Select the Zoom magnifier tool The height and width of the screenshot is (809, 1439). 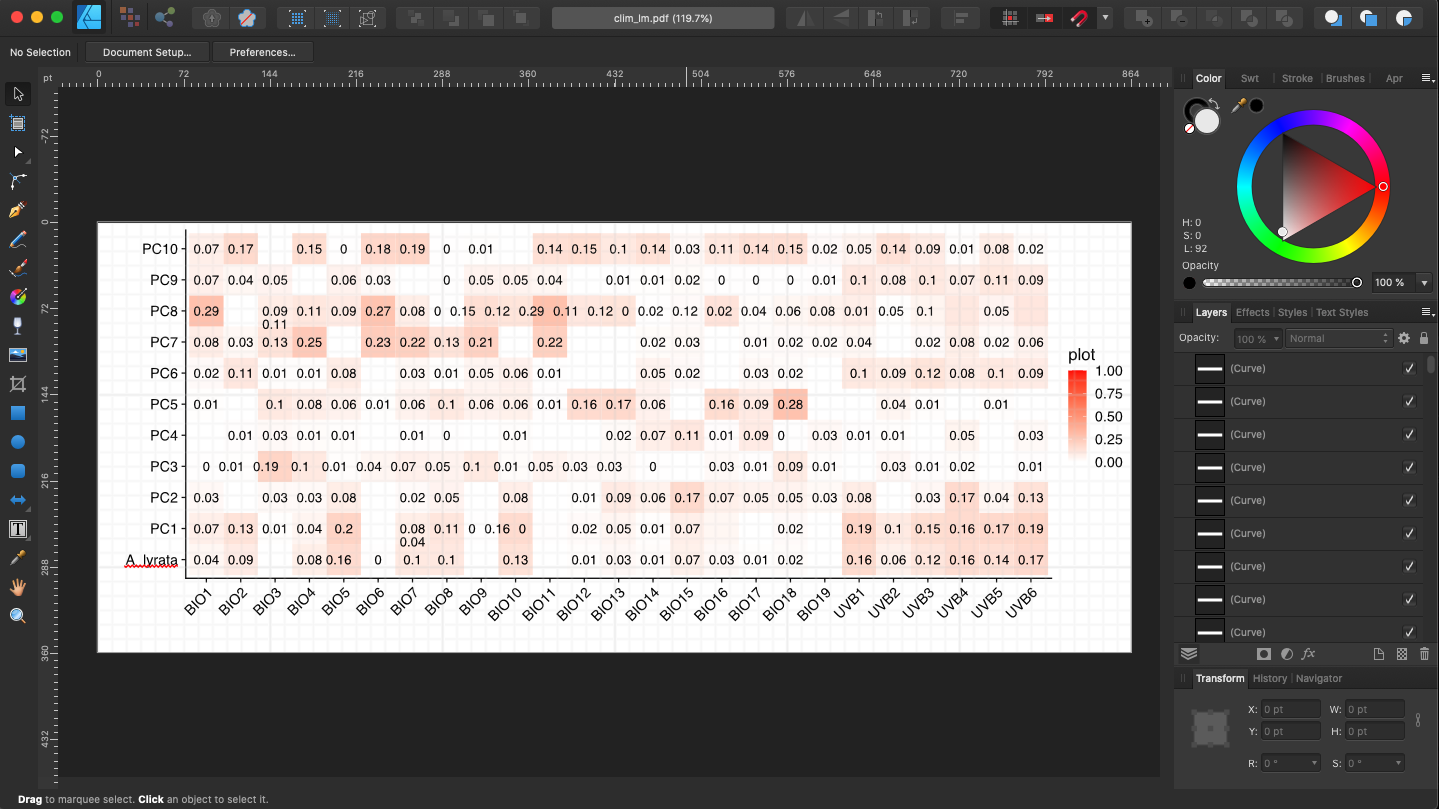pyautogui.click(x=17, y=616)
